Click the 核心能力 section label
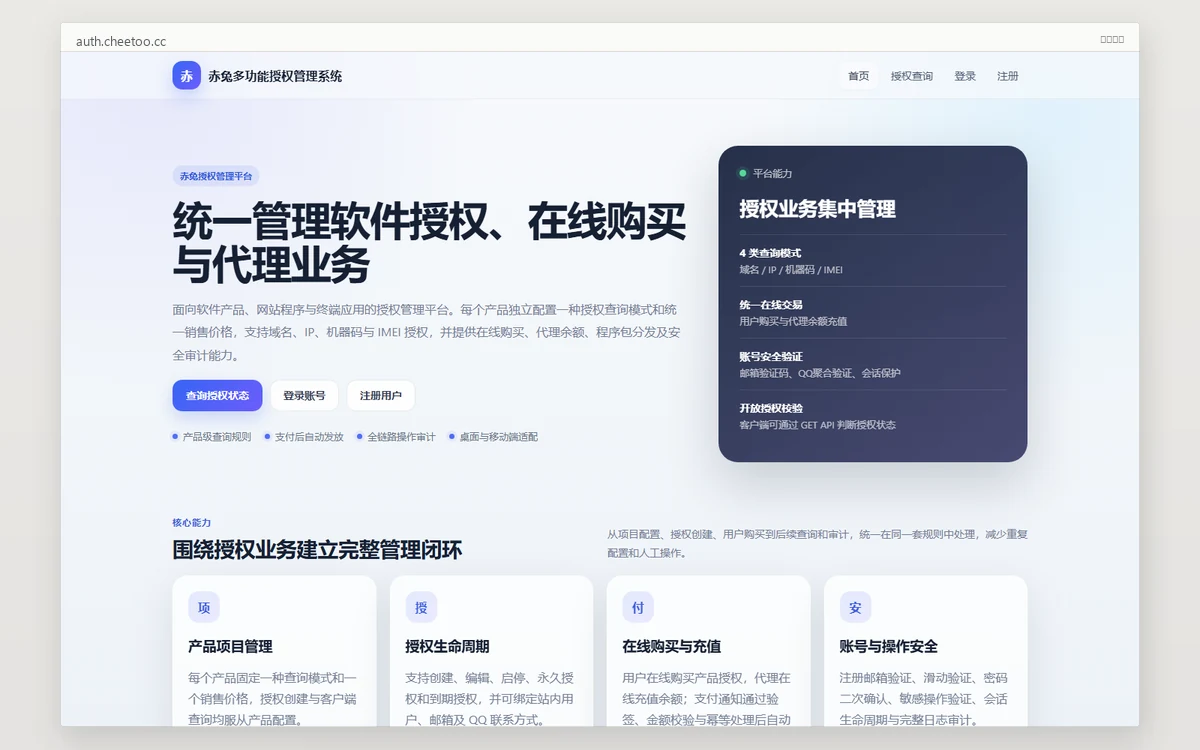The width and height of the screenshot is (1200, 750). coord(192,522)
